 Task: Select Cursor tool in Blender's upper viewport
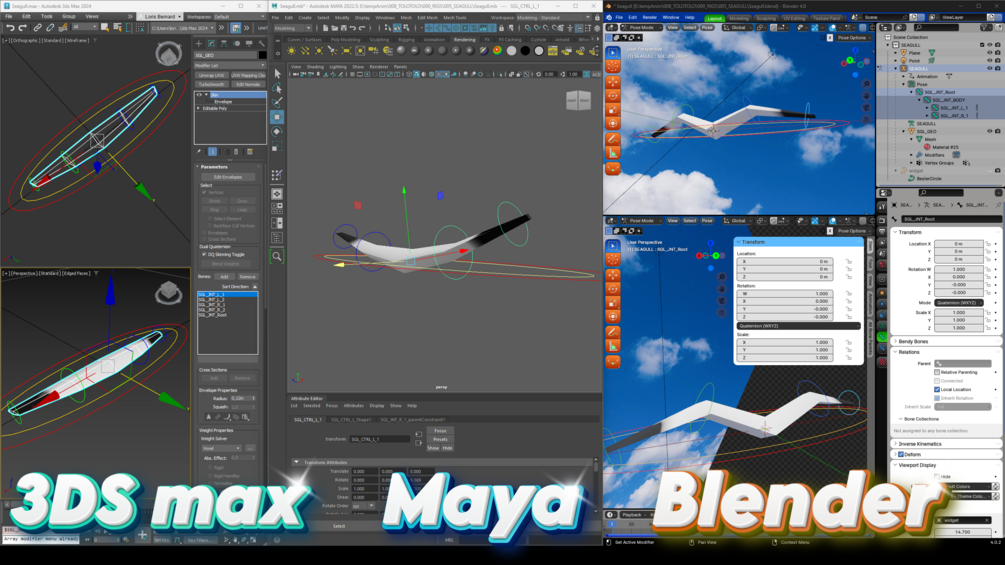tap(613, 67)
